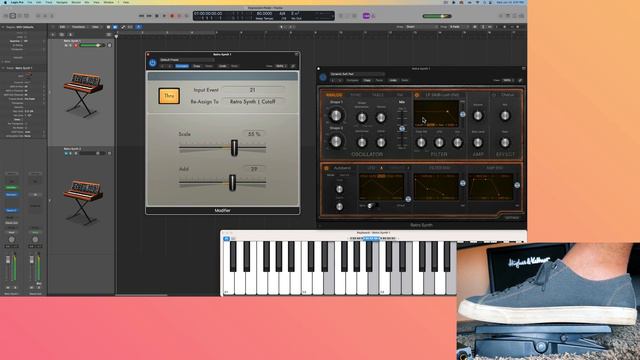
Task: Adjust first track's green volume slider
Action: click(92, 45)
